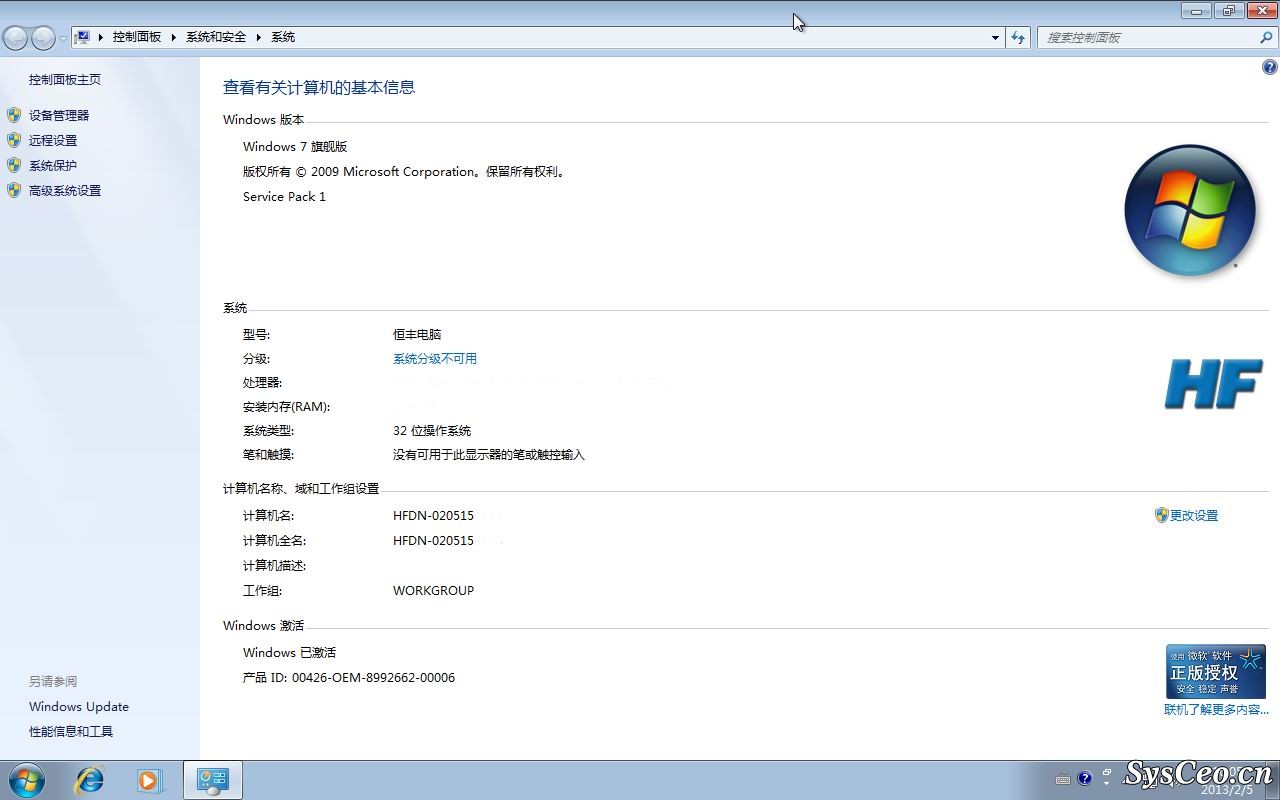Click the address bar Refresh button
Image resolution: width=1280 pixels, height=800 pixels.
pyautogui.click(x=1018, y=38)
